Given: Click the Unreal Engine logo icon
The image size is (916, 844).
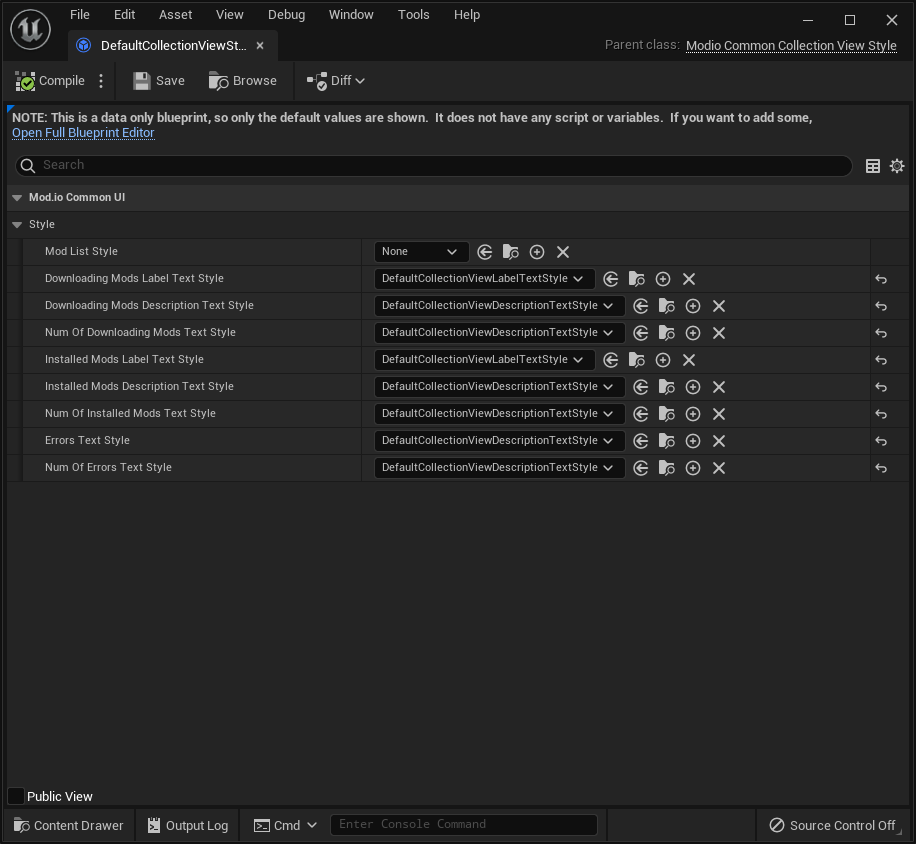Looking at the screenshot, I should pos(30,29).
